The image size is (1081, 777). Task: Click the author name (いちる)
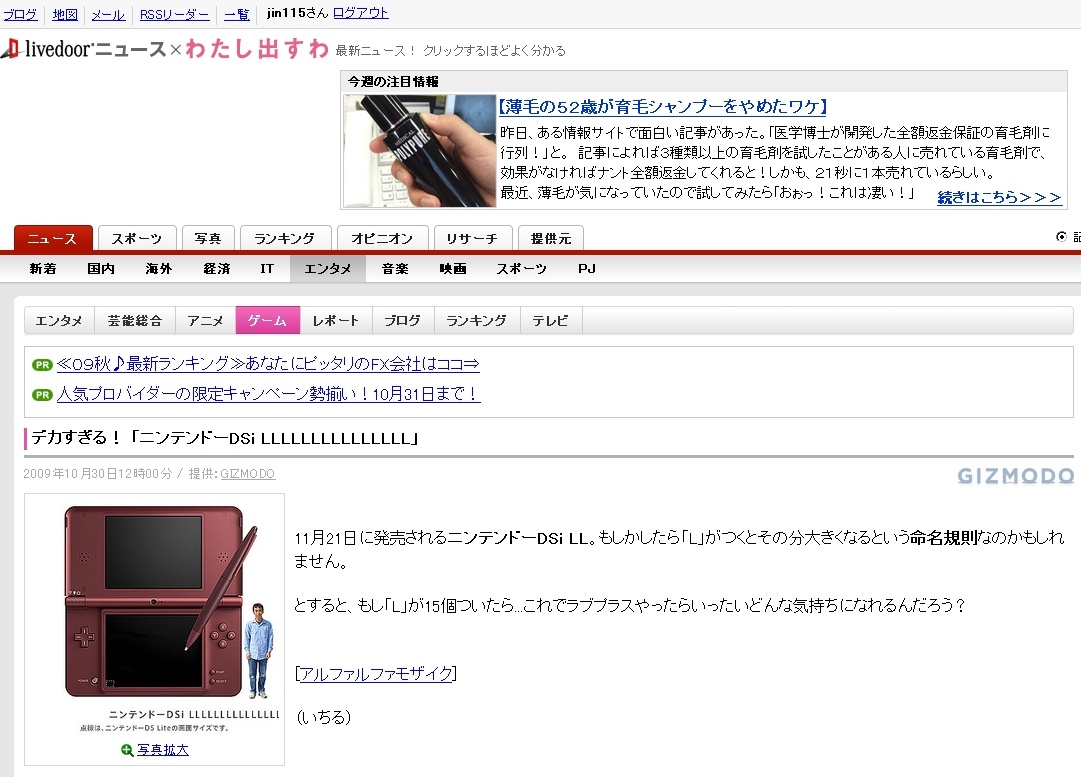(x=323, y=717)
